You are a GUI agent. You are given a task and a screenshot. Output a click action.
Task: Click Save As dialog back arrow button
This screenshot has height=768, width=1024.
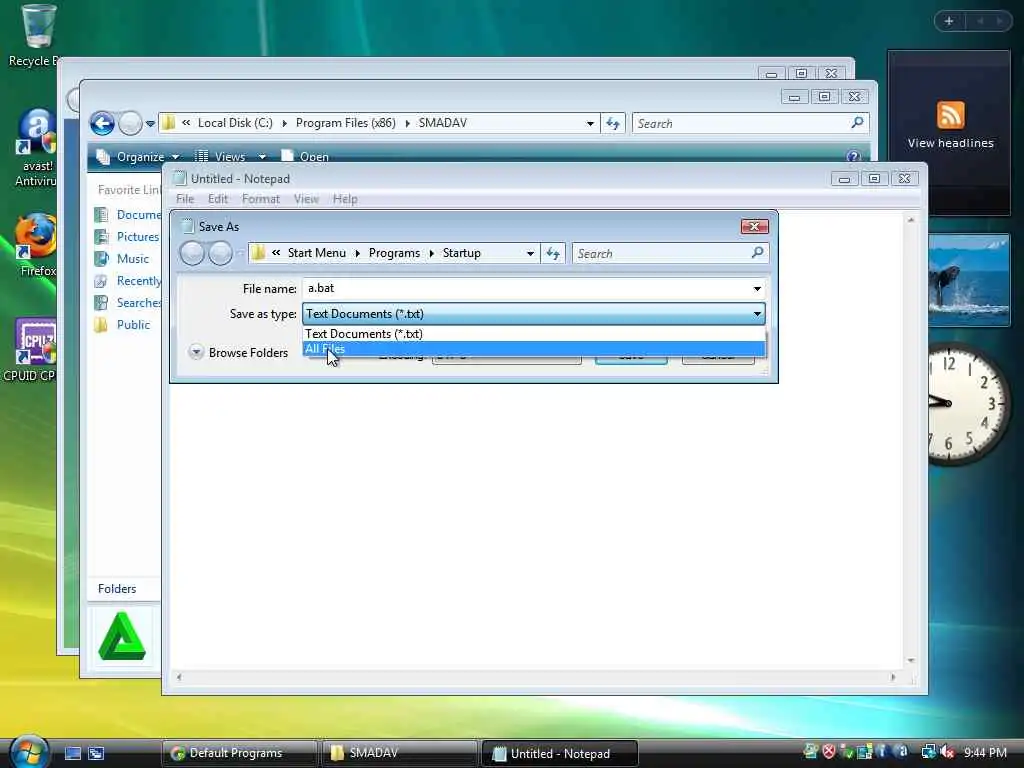tap(192, 253)
